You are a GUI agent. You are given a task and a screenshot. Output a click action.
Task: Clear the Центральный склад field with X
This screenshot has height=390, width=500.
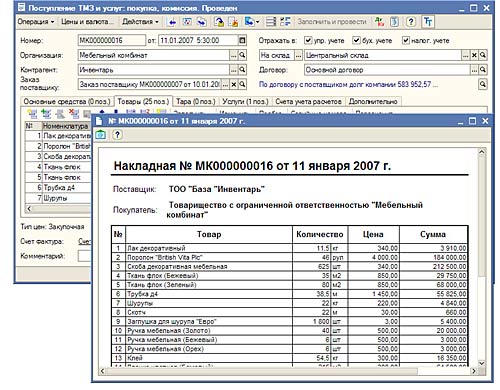tap(474, 55)
